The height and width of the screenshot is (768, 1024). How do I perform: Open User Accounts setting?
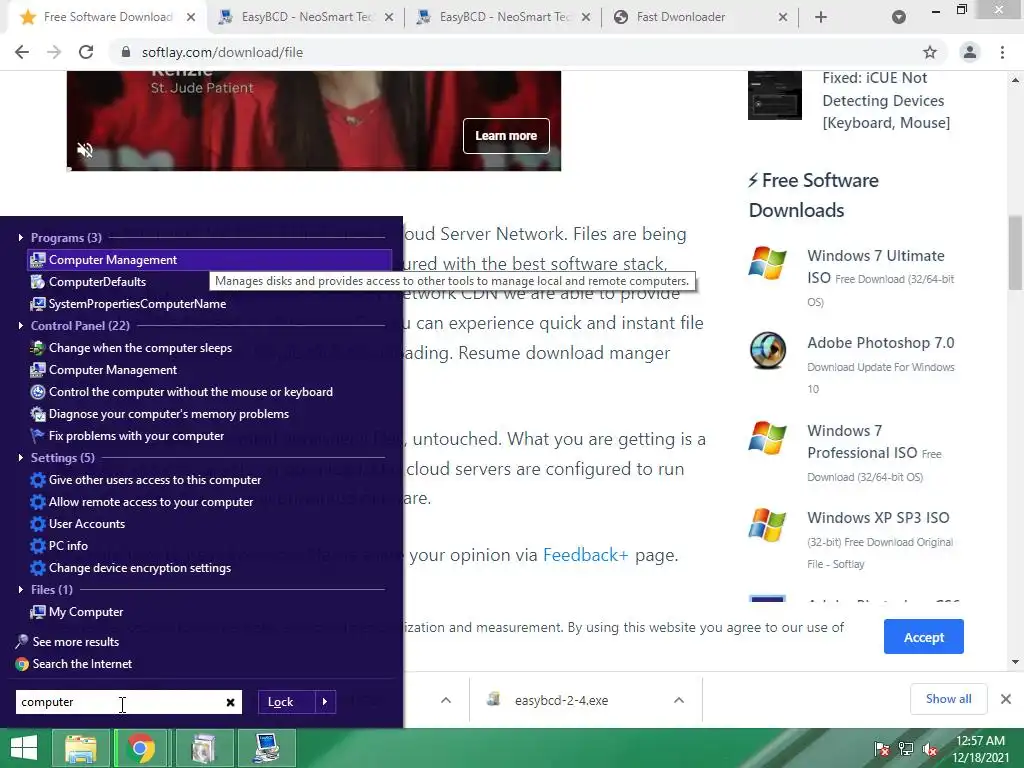coord(86,524)
